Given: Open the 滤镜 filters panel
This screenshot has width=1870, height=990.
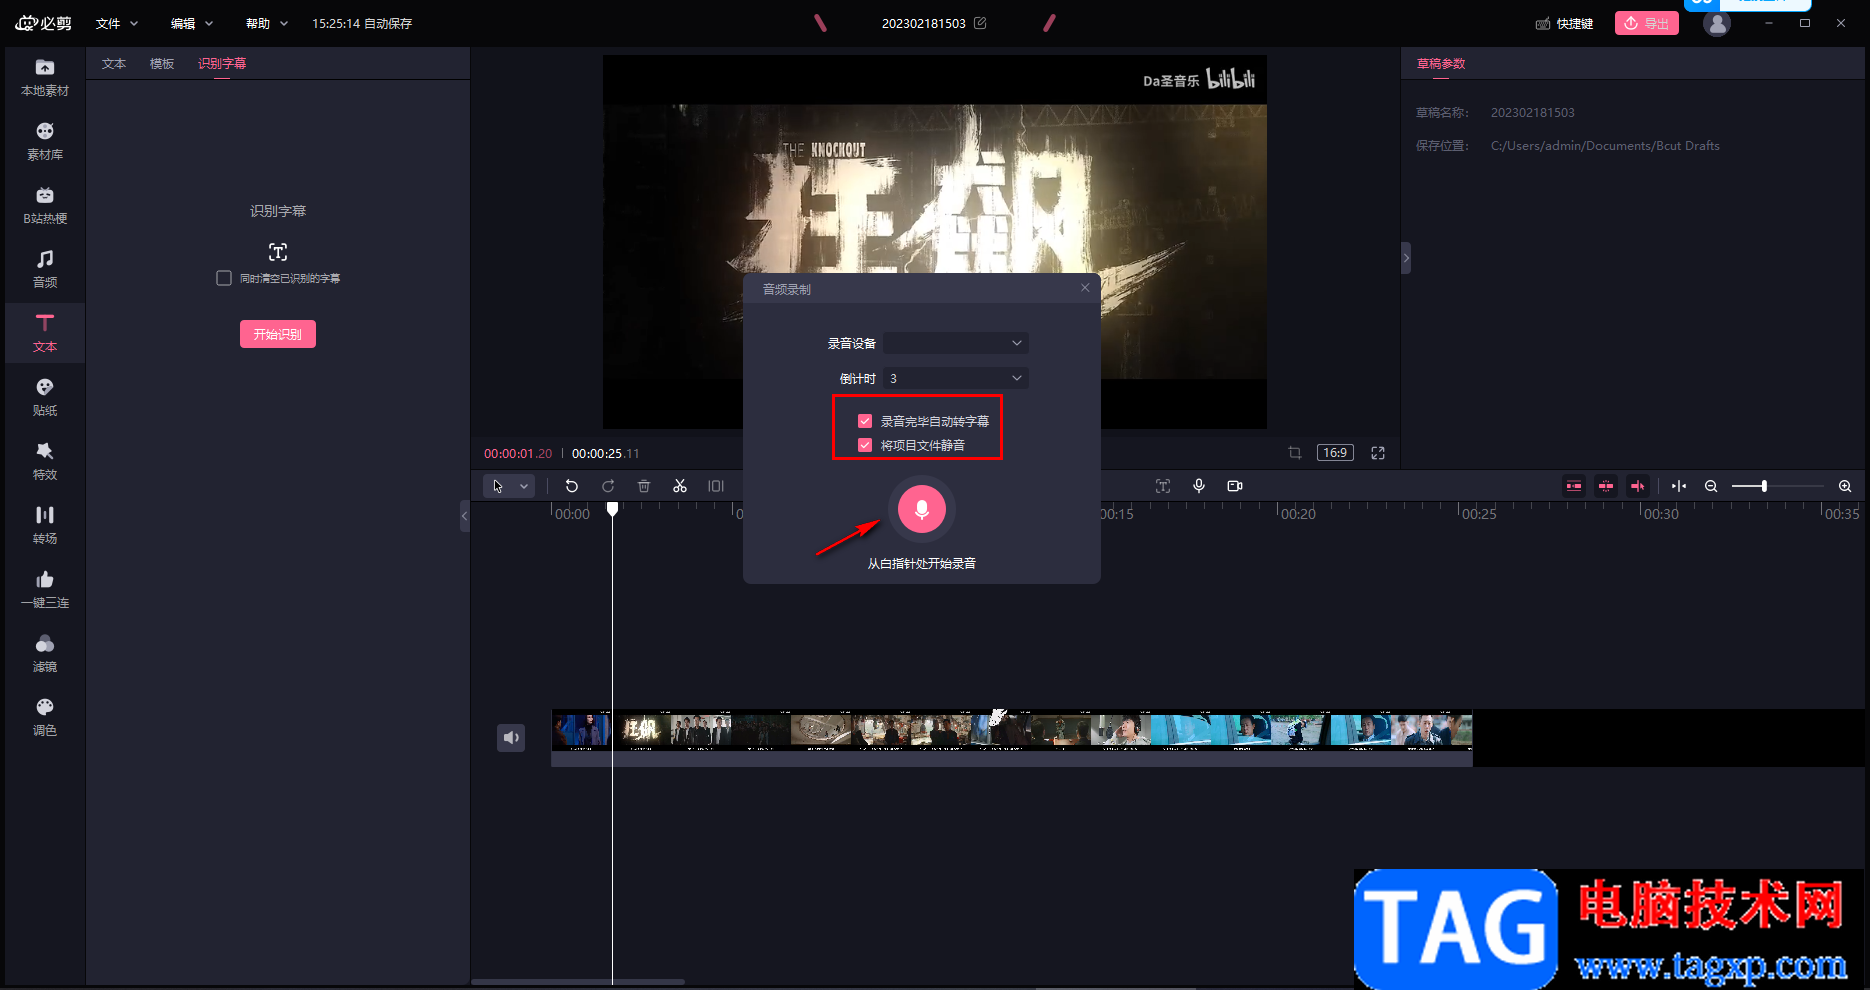Looking at the screenshot, I should coord(45,653).
